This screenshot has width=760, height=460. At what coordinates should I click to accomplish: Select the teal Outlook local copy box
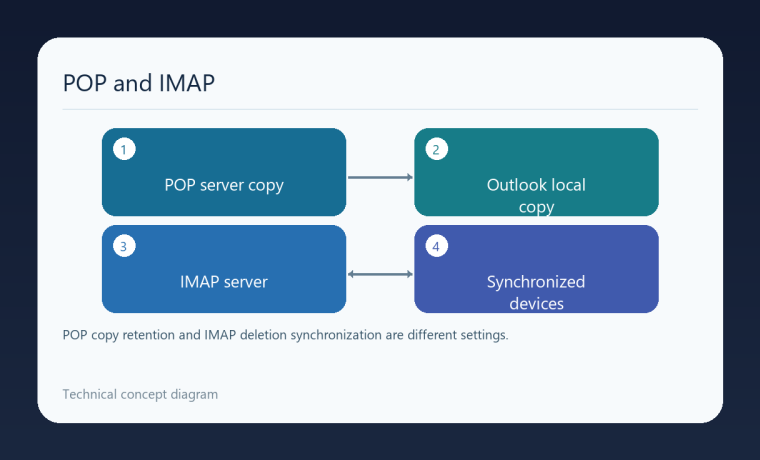(536, 172)
